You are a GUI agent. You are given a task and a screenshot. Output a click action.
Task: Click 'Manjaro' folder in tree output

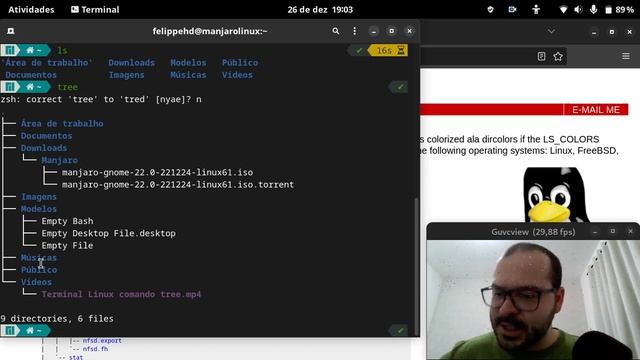click(x=60, y=160)
